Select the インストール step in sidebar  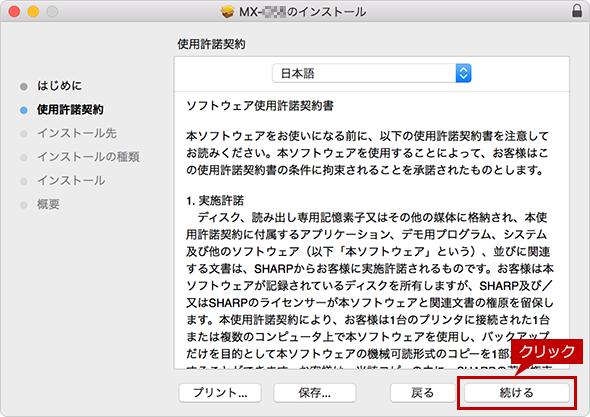[71, 181]
